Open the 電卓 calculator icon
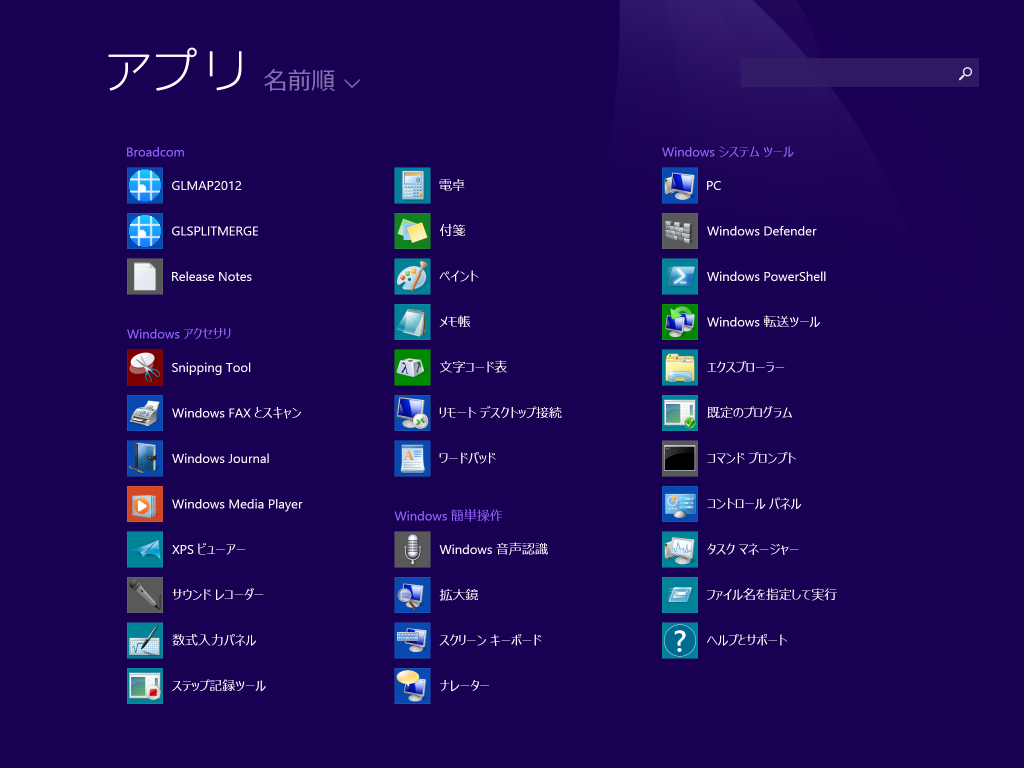Viewport: 1024px width, 768px height. [x=412, y=185]
